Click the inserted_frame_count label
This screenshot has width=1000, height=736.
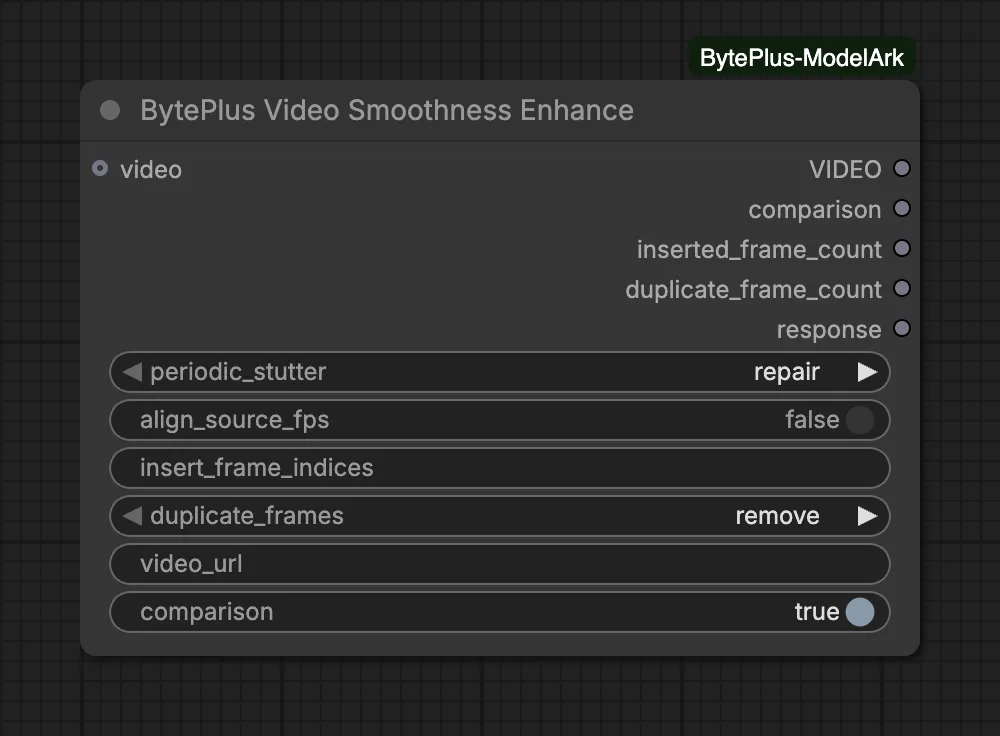[759, 249]
